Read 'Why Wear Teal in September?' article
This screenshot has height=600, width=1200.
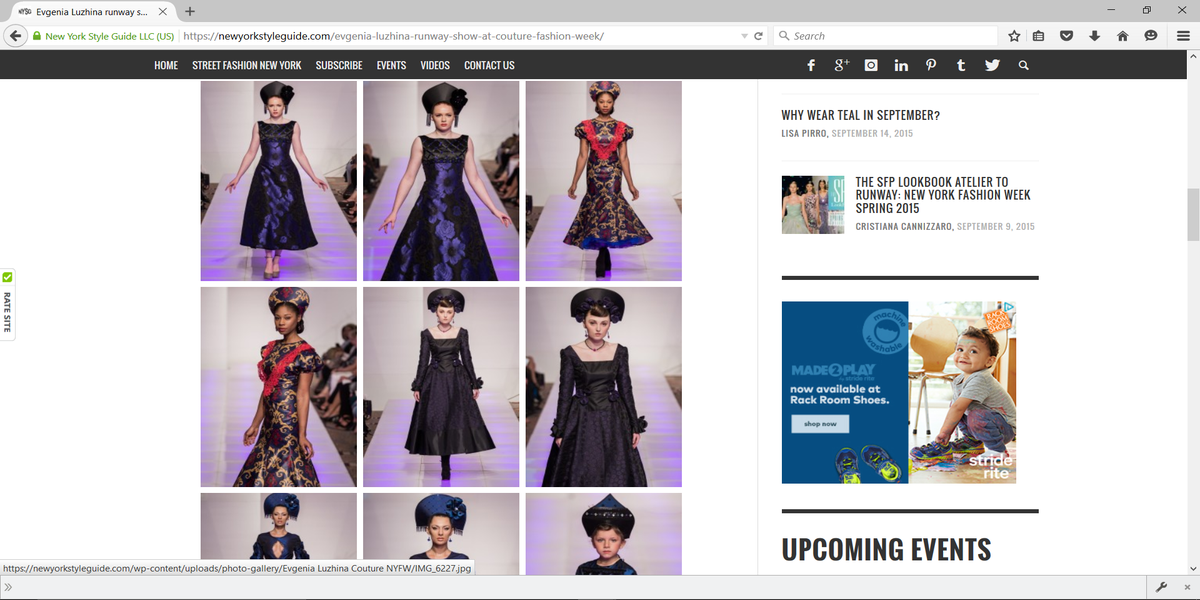point(860,115)
